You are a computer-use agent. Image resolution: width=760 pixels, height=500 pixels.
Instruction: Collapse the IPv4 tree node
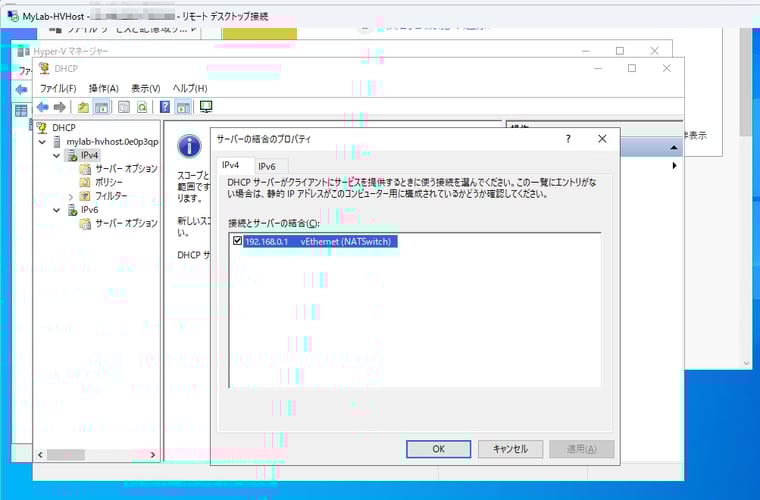click(x=57, y=156)
